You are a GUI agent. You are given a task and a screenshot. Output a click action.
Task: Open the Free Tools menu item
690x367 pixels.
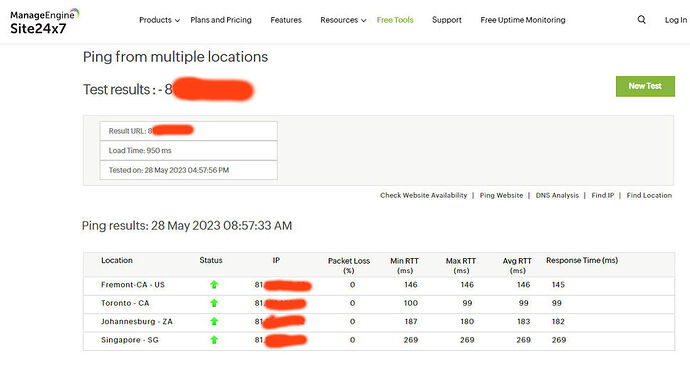click(395, 20)
